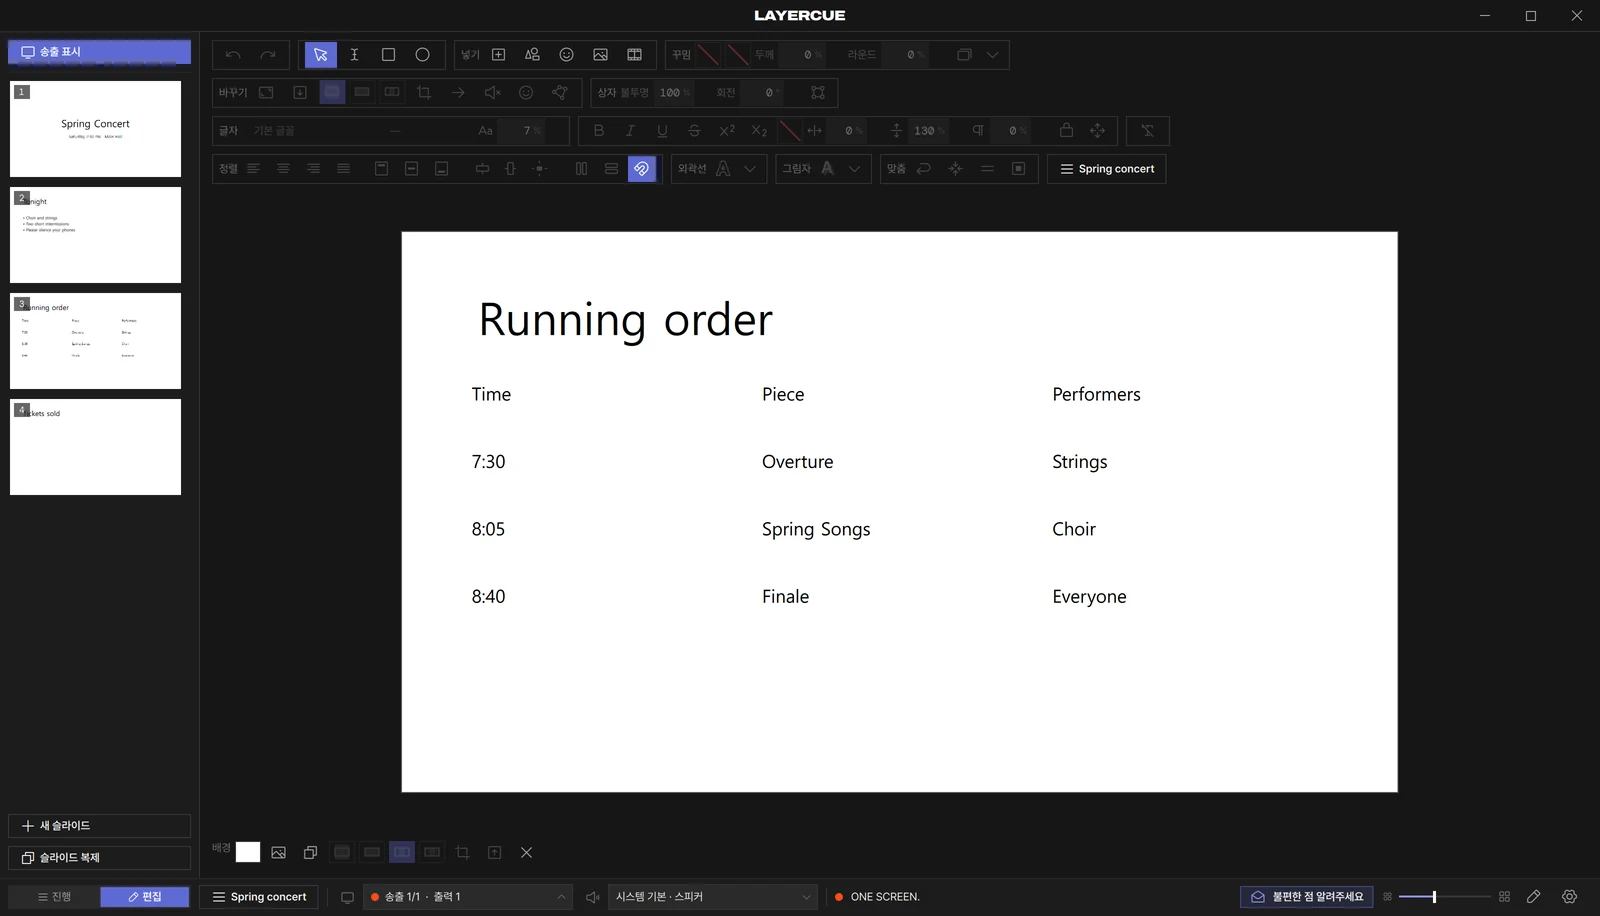Open the 송출 1/1 출력 1 dropdown
Viewport: 1600px width, 916px height.
467,897
